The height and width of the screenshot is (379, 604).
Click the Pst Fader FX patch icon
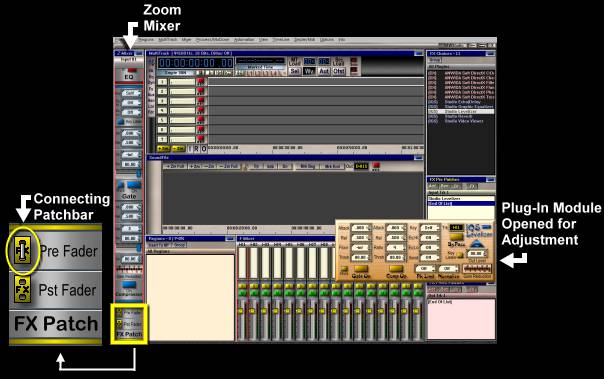tap(22, 289)
